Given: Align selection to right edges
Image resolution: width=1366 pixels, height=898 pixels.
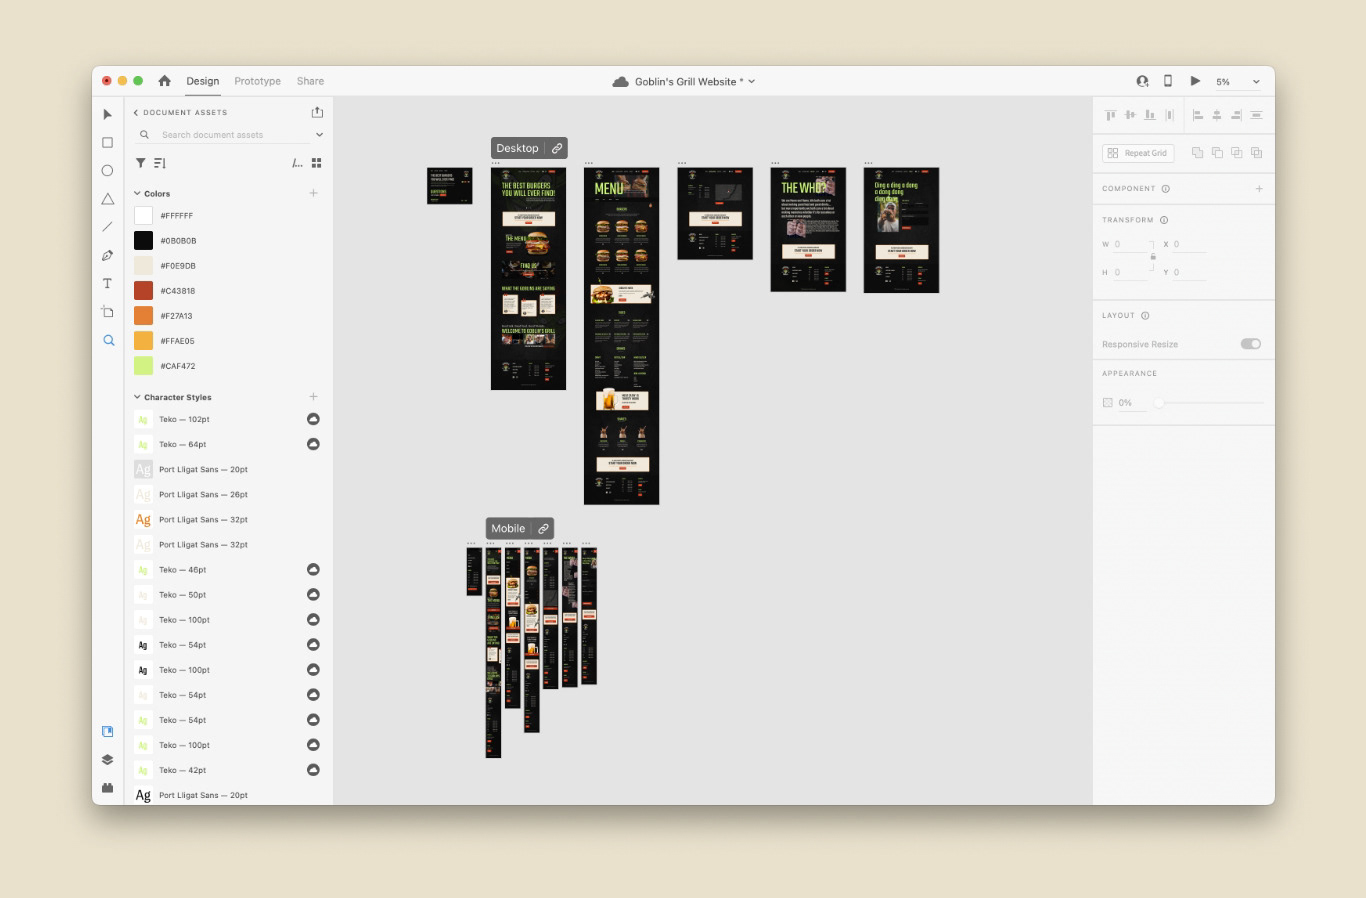Looking at the screenshot, I should pyautogui.click(x=1237, y=115).
